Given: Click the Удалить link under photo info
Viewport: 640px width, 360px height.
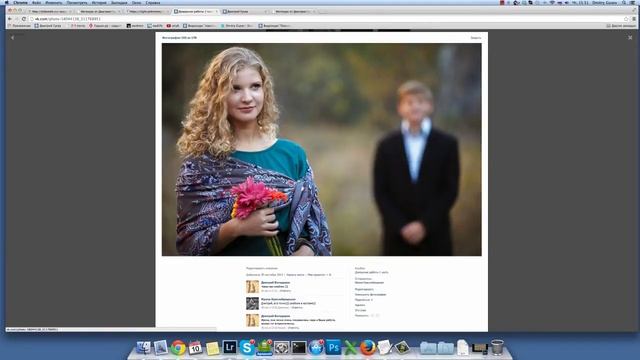Looking at the screenshot, I should click(360, 305).
